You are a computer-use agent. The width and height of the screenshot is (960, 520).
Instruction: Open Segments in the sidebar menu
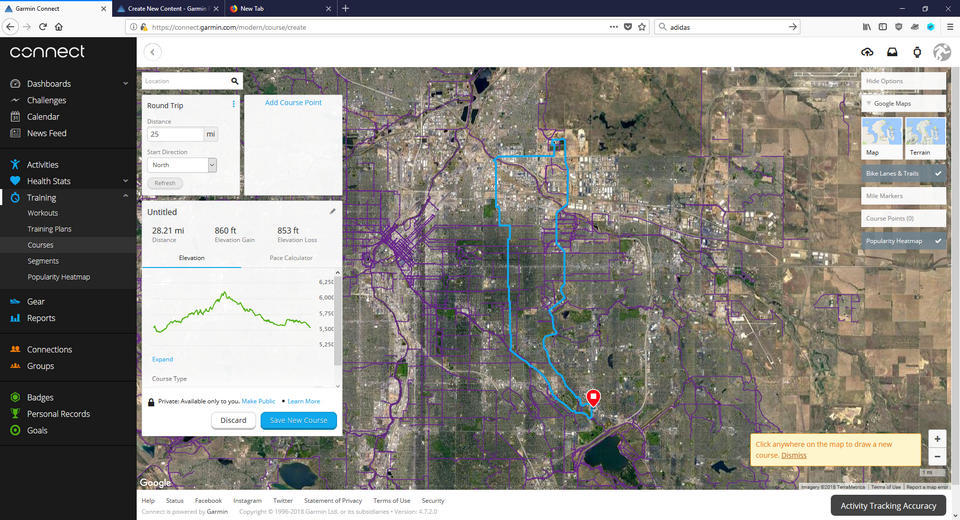[43, 261]
